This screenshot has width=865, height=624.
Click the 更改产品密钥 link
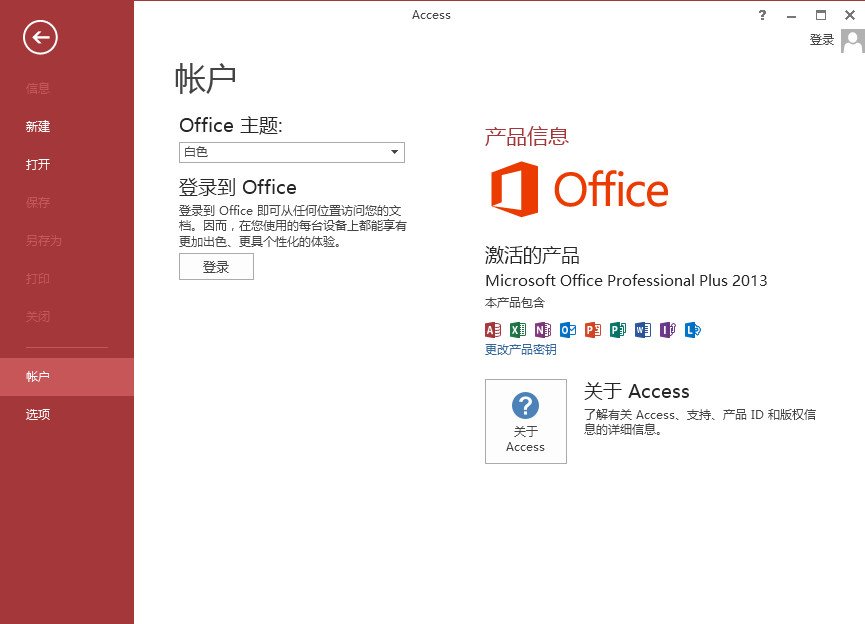pyautogui.click(x=520, y=349)
